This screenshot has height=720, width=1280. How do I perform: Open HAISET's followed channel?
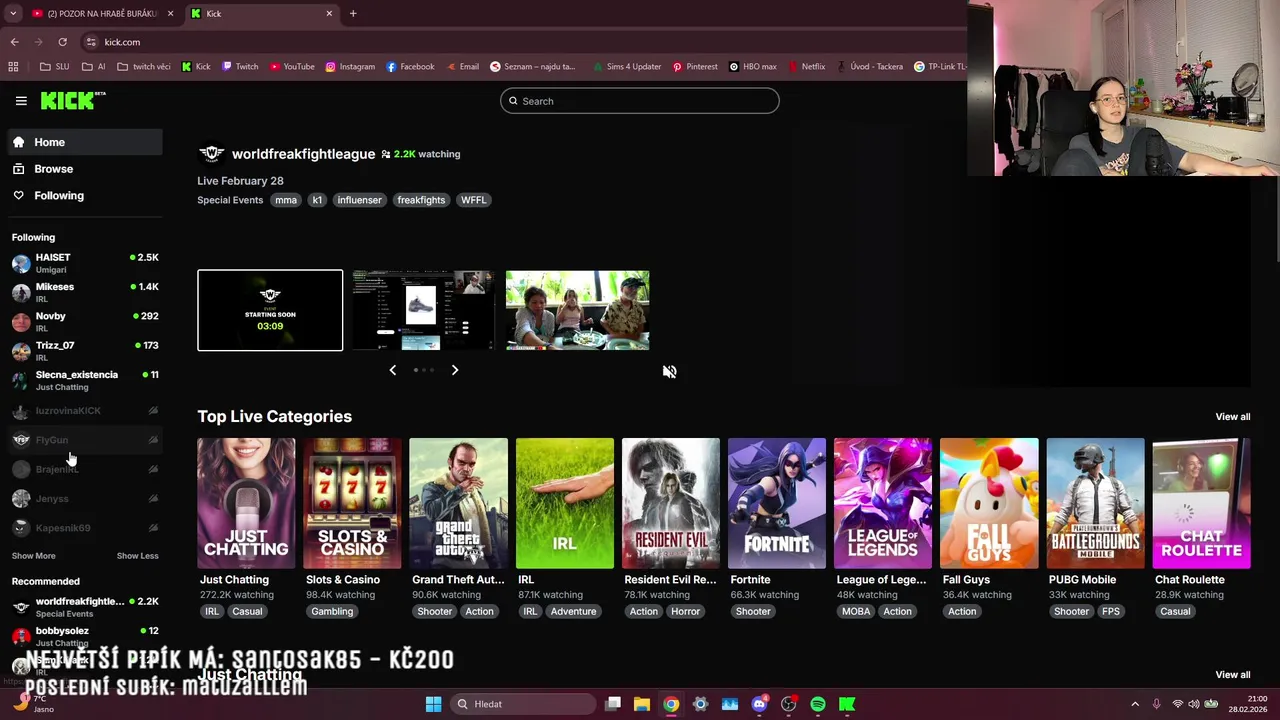coord(85,263)
